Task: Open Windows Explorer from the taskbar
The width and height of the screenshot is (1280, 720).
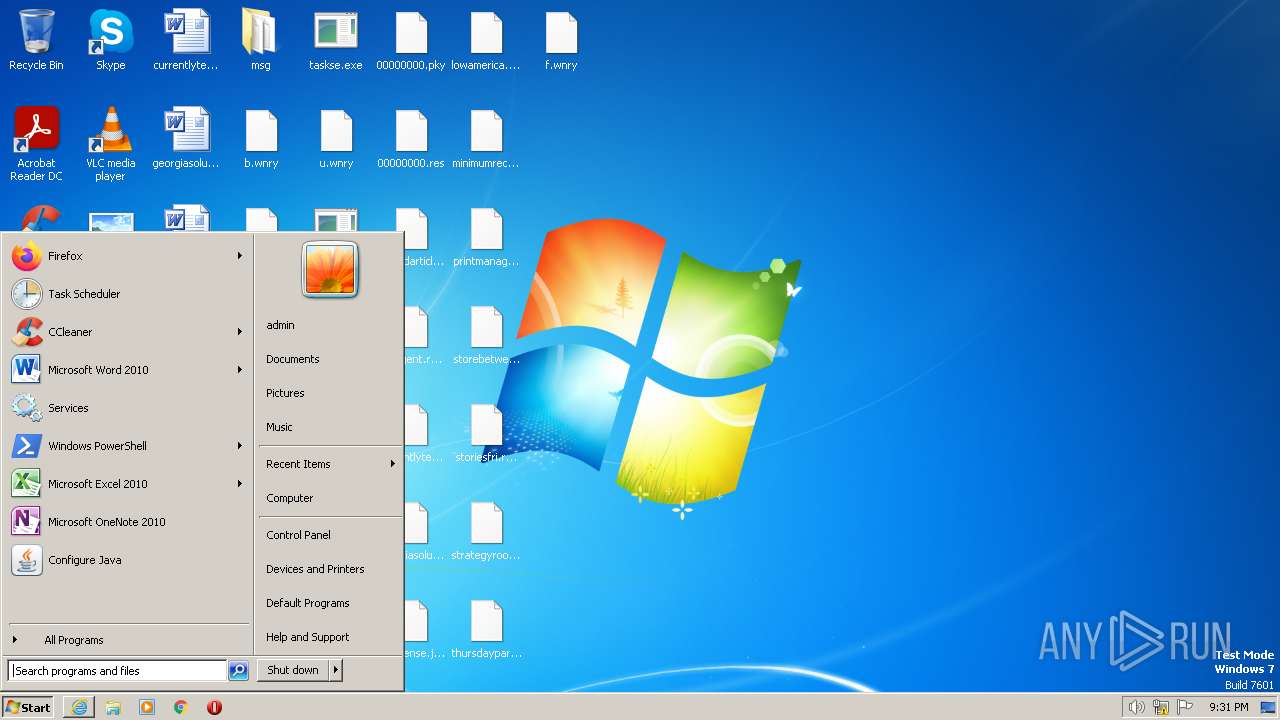Action: (x=113, y=707)
